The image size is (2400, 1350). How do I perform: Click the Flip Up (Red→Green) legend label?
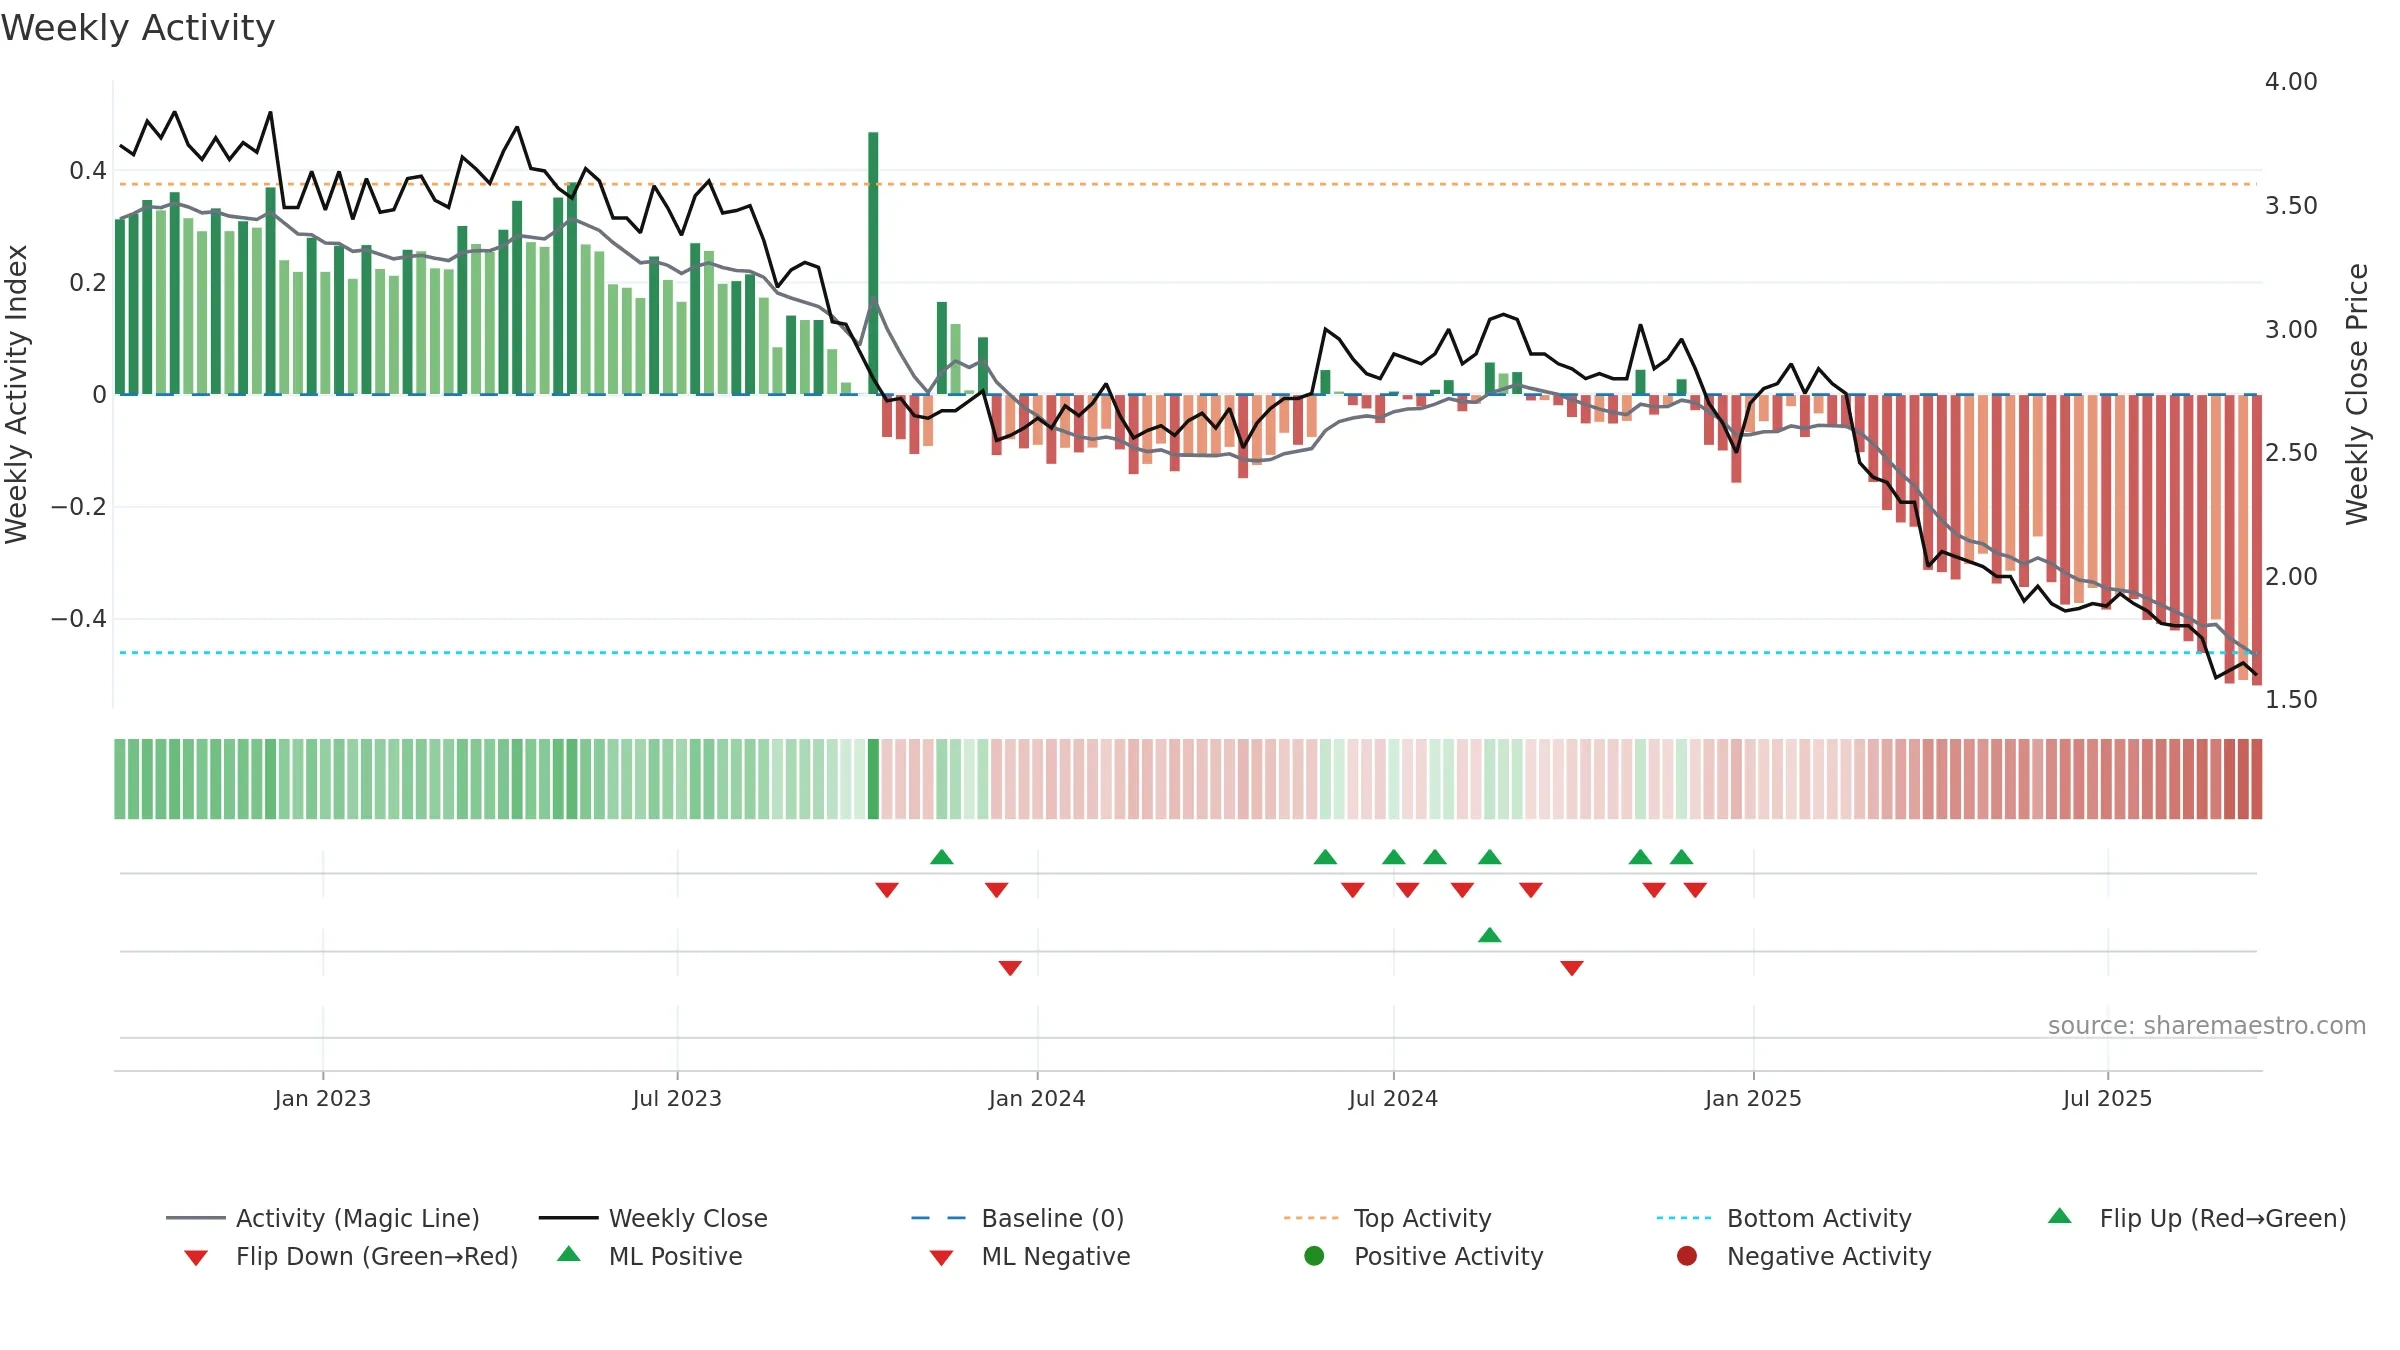2223,1218
